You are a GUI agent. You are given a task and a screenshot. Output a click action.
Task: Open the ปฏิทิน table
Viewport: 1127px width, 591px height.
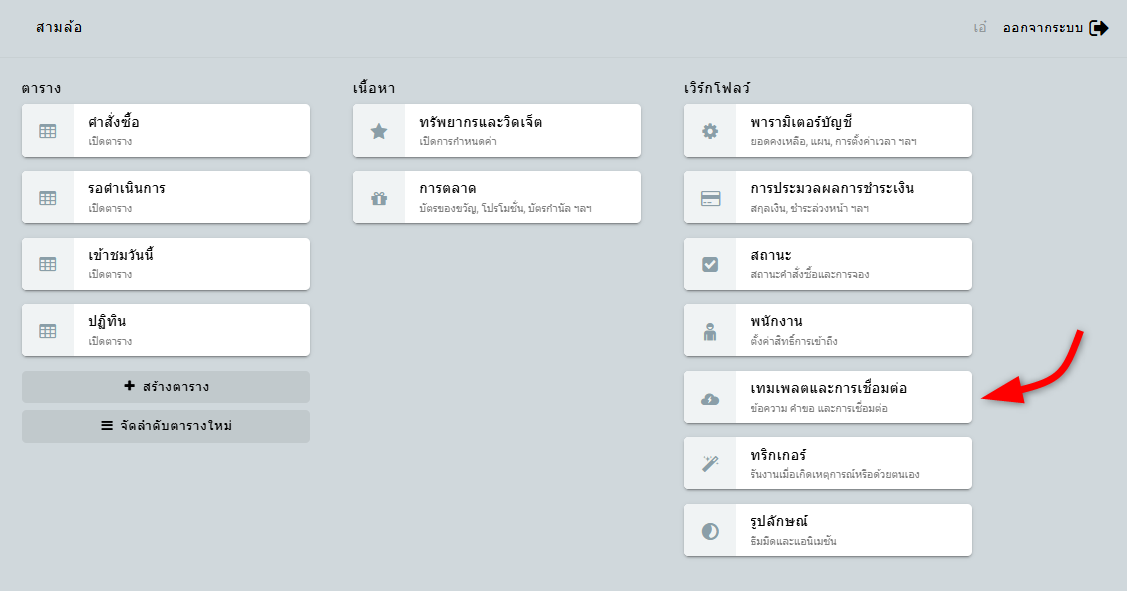tap(190, 330)
